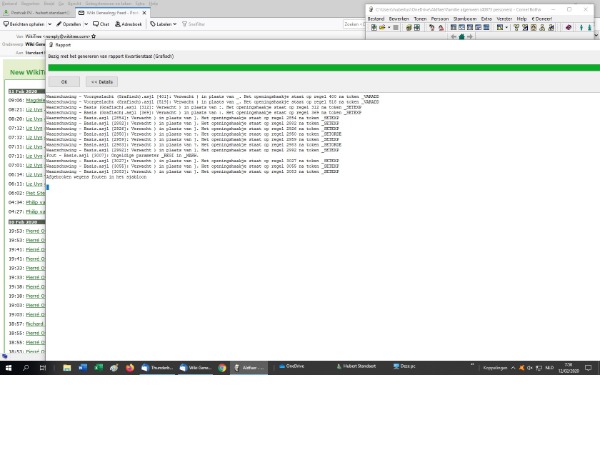Open the Bestand menu in Aldfaer

[x=376, y=18]
